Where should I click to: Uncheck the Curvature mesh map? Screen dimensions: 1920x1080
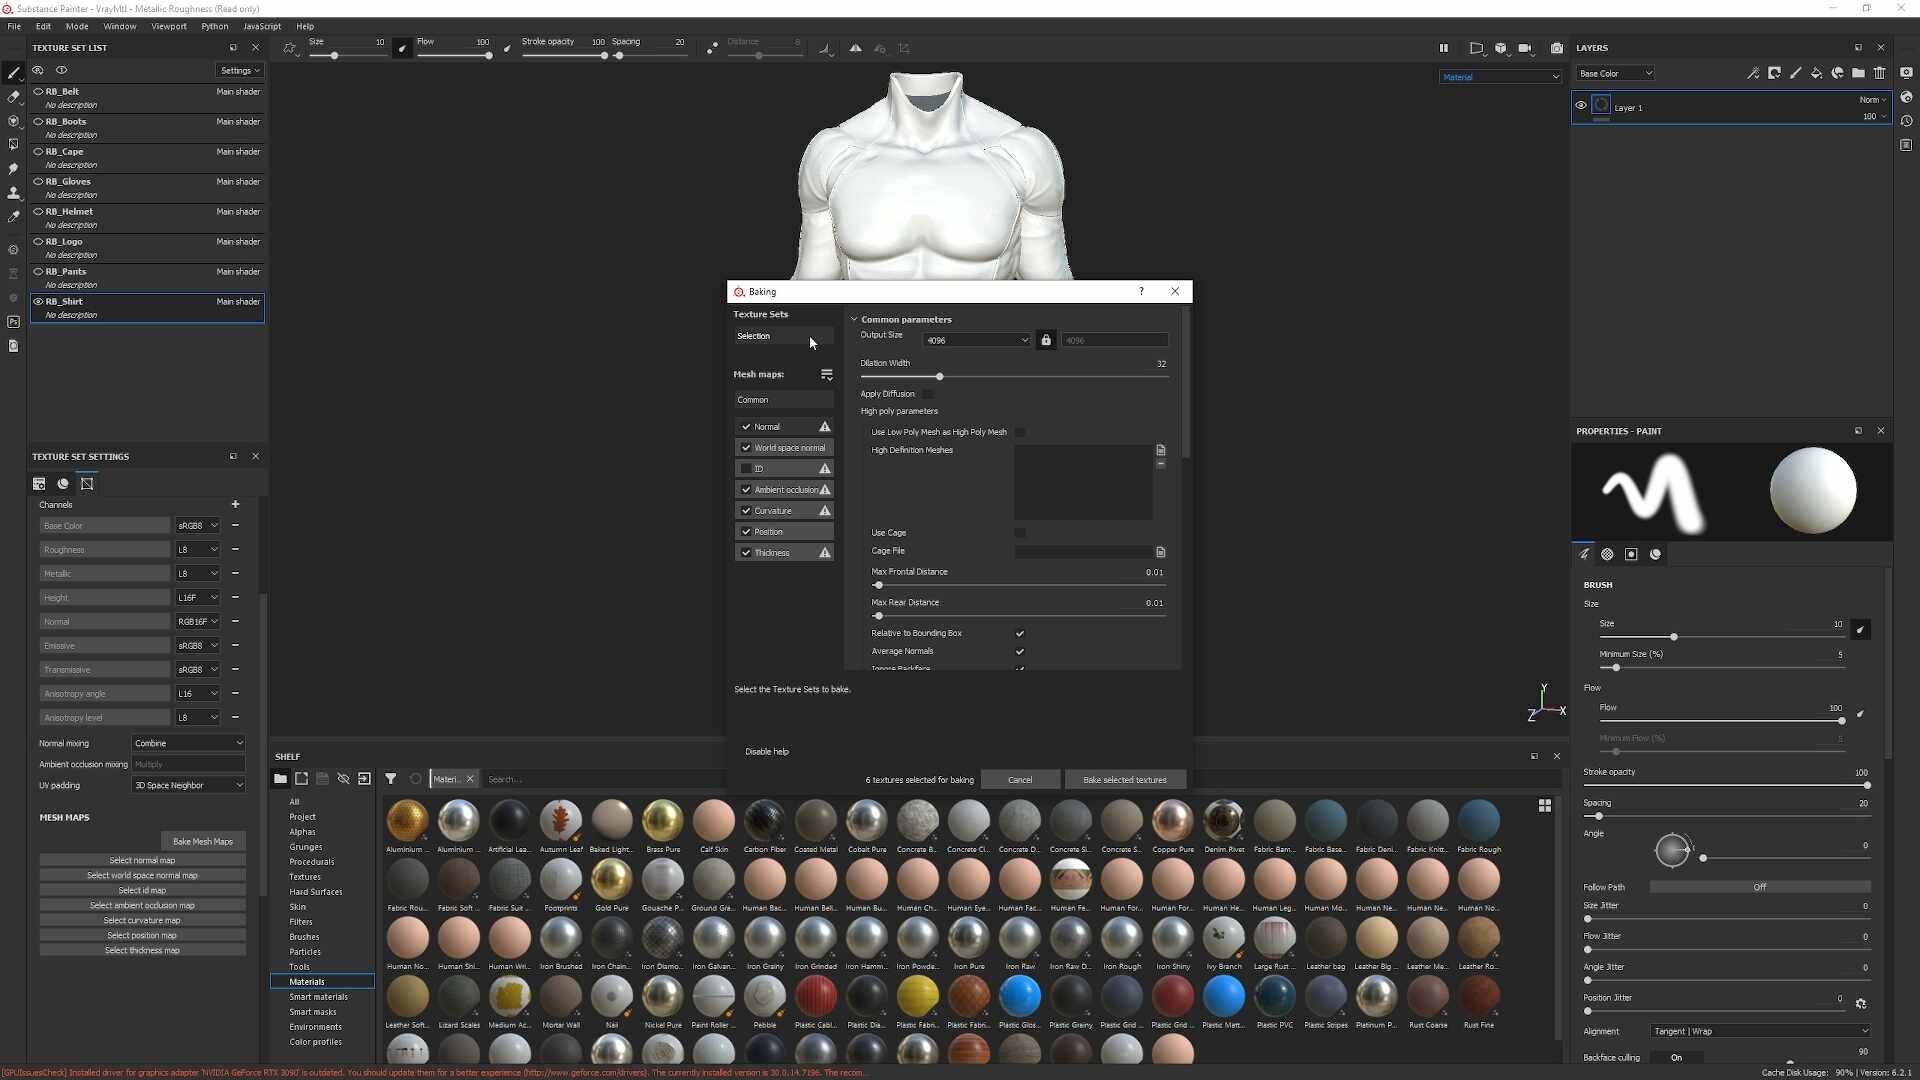click(746, 511)
